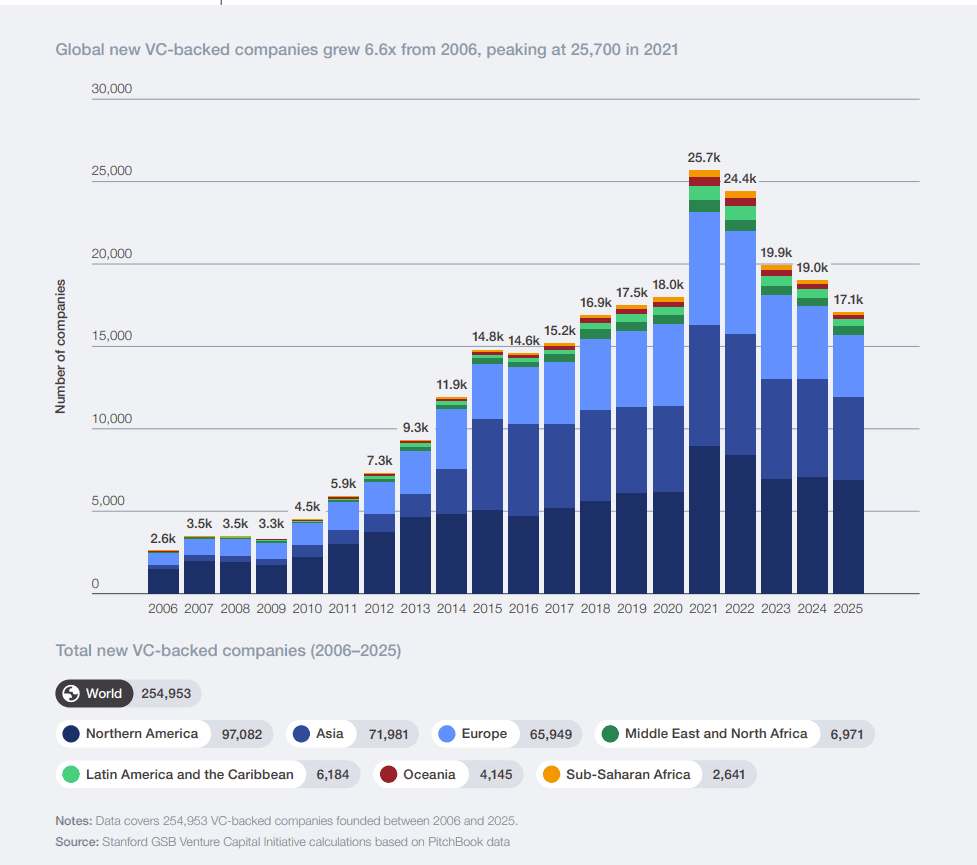The height and width of the screenshot is (865, 977).
Task: Click the 2025 stacked bar
Action: 848,452
